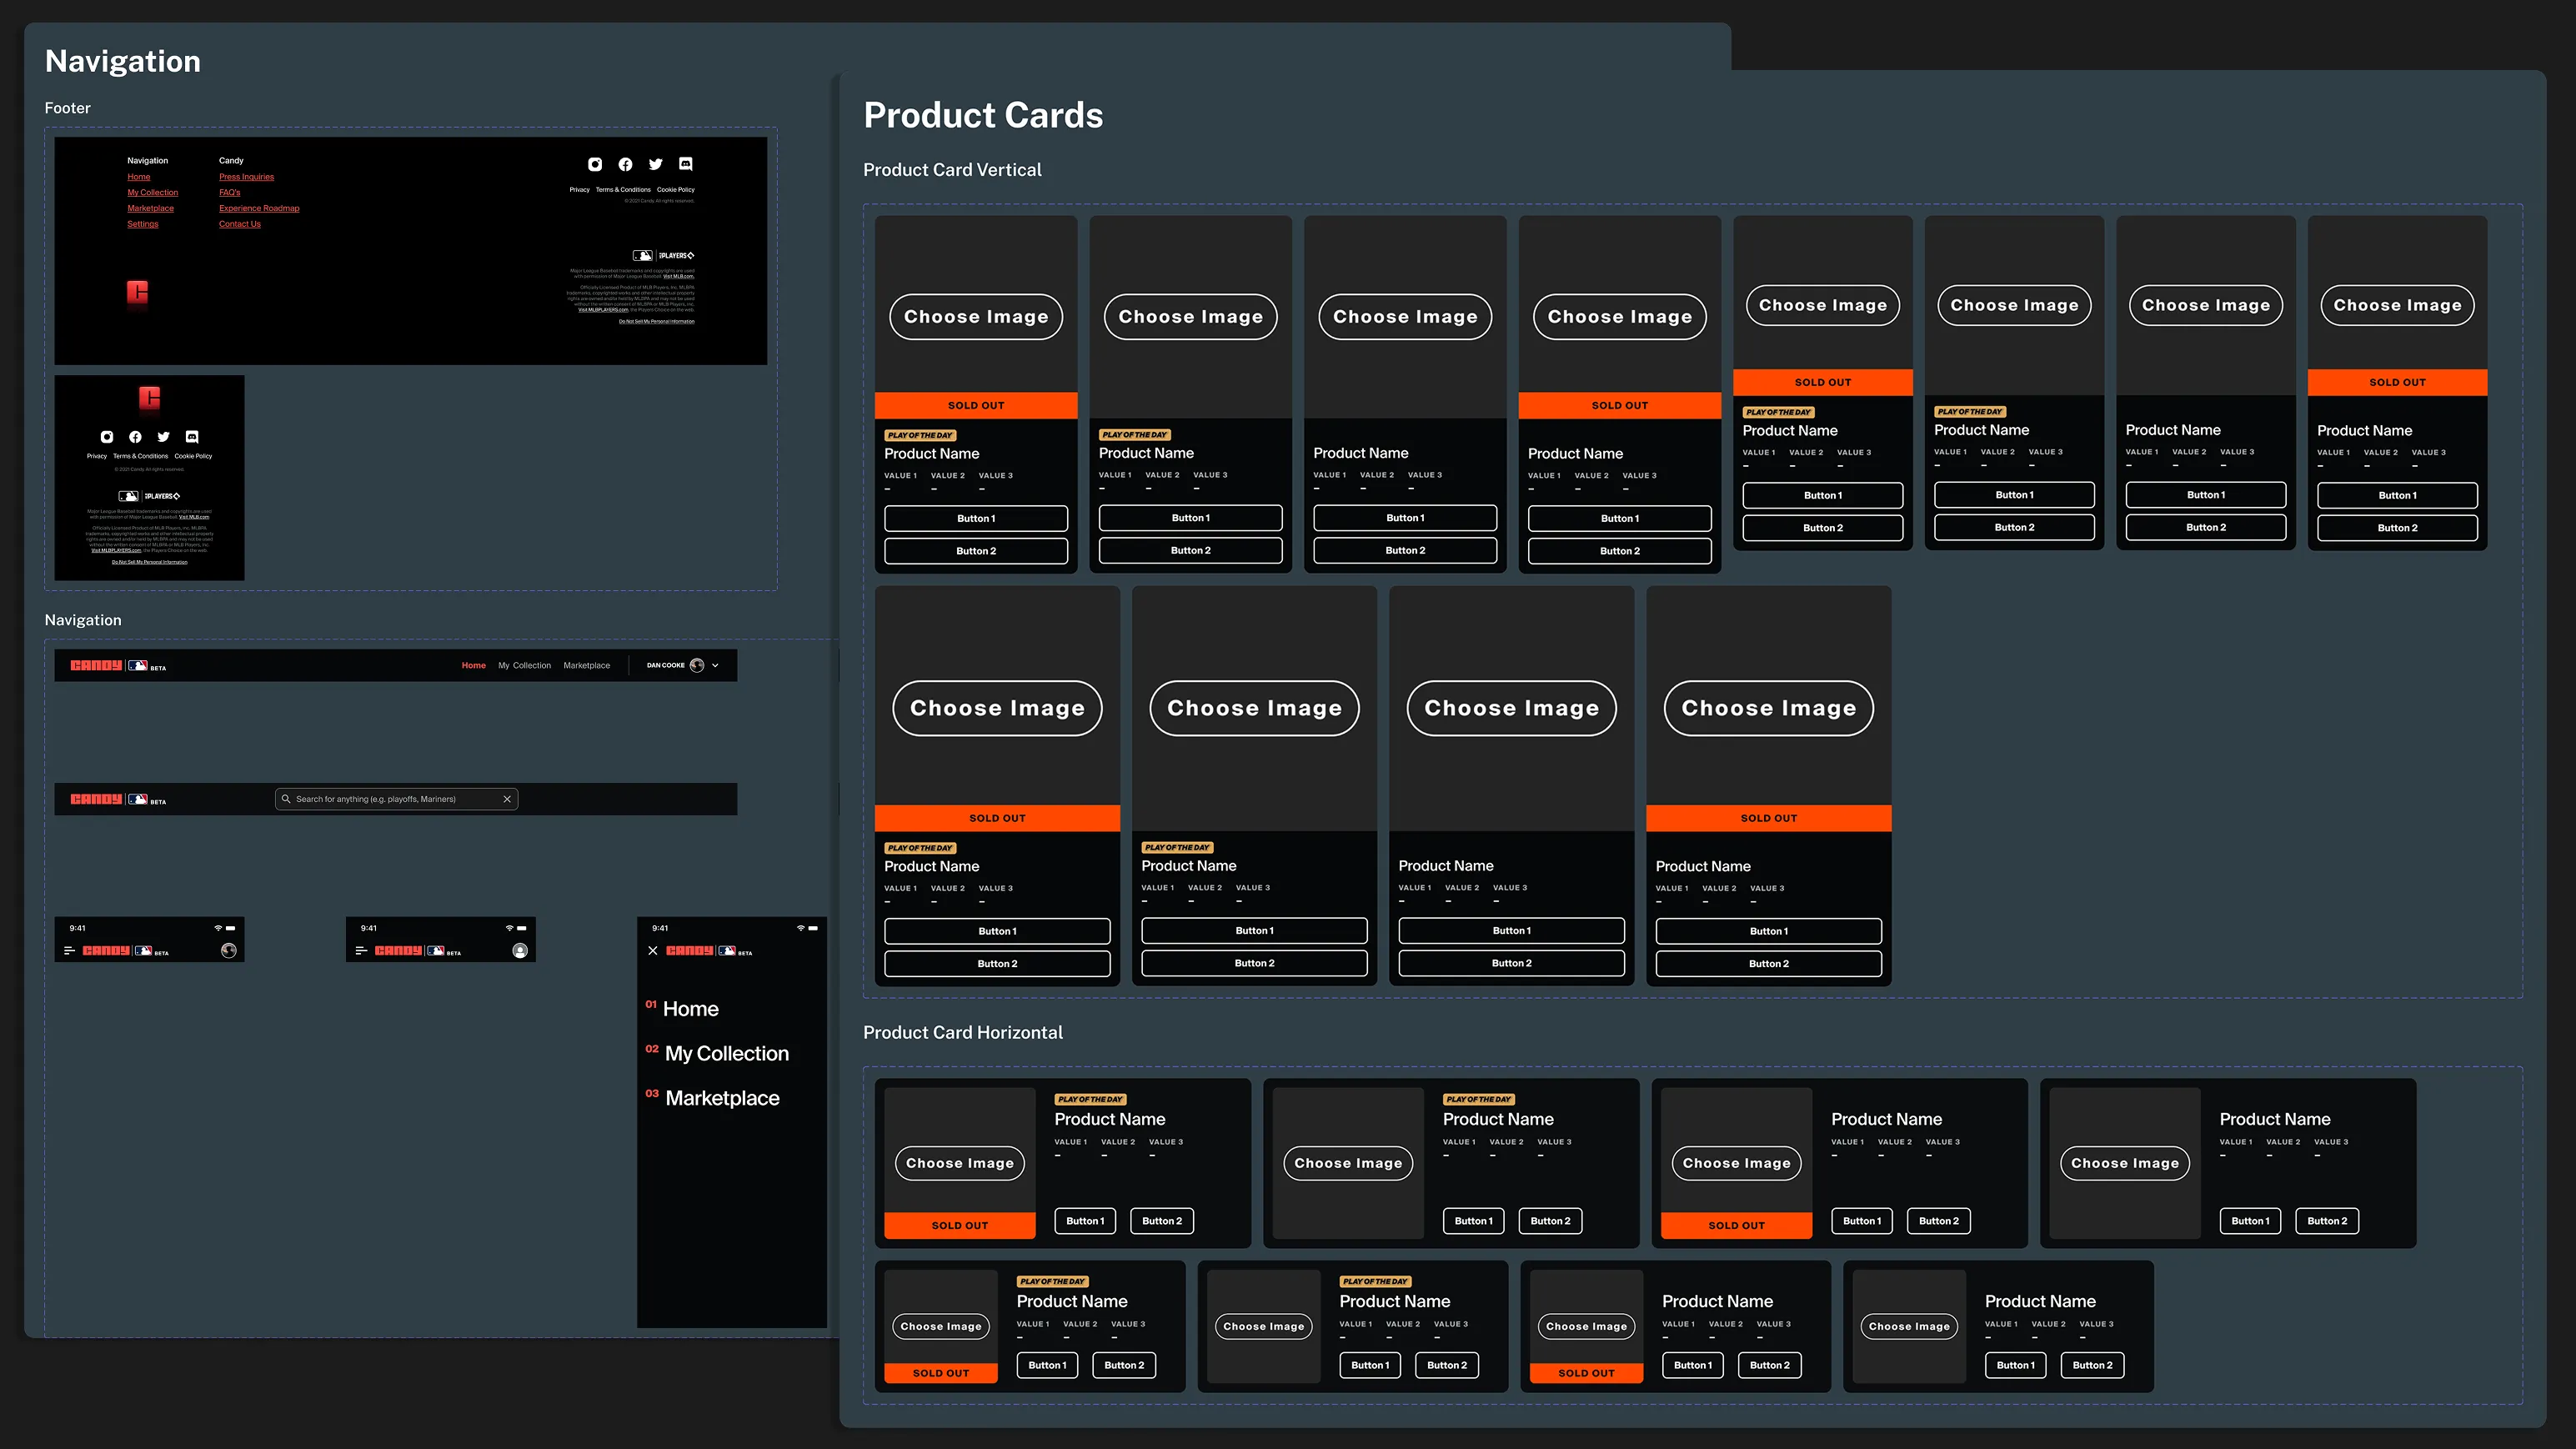Click Dan Cooke's avatar in the navbar
This screenshot has height=1449, width=2576.
tap(698, 665)
